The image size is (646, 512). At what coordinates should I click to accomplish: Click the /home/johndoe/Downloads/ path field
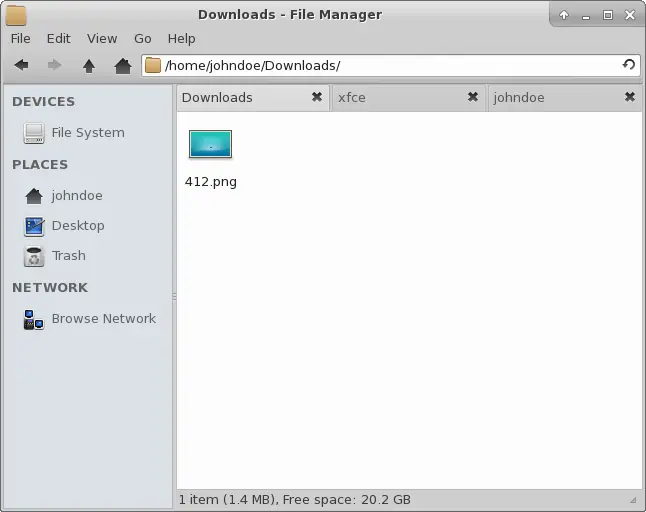pyautogui.click(x=391, y=65)
